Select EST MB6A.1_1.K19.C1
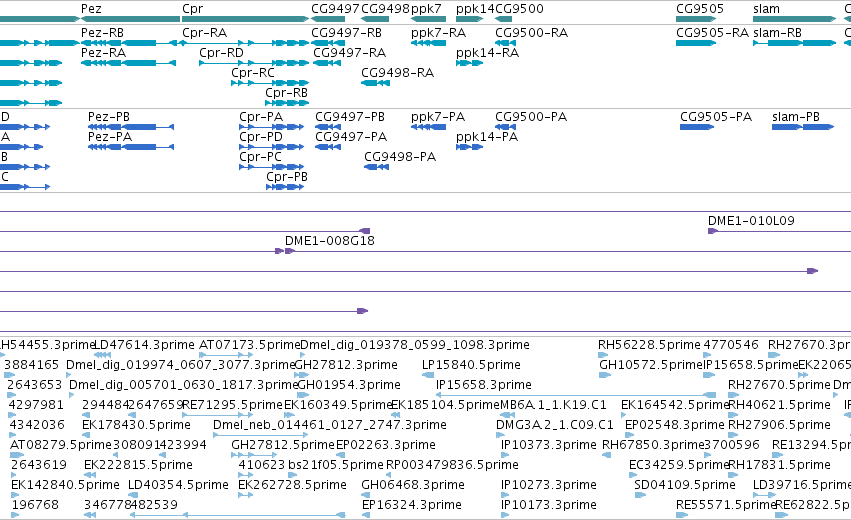Viewport: 851px width, 520px height. click(x=552, y=405)
